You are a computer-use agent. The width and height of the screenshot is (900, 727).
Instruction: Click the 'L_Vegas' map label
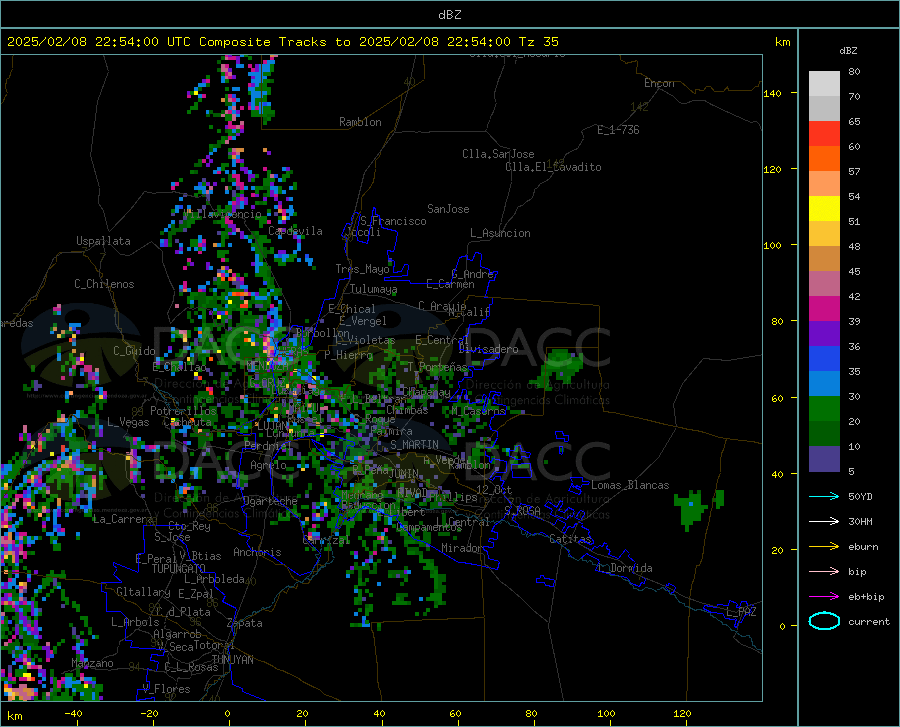pos(128,422)
